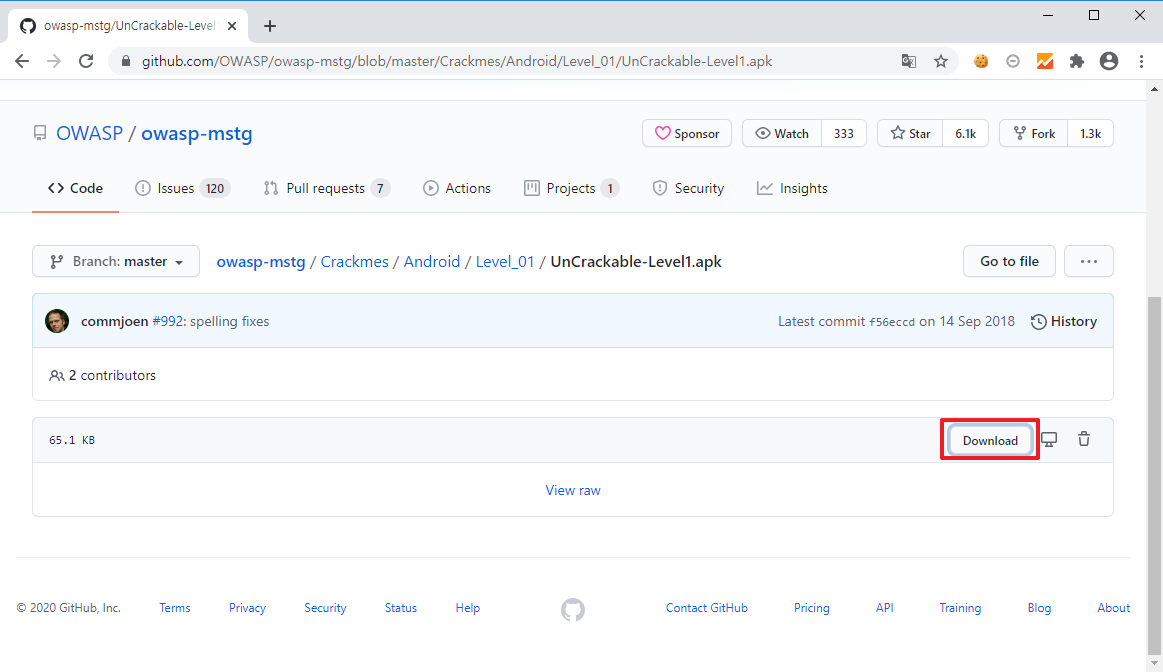Click the browser forward arrow

[x=54, y=62]
